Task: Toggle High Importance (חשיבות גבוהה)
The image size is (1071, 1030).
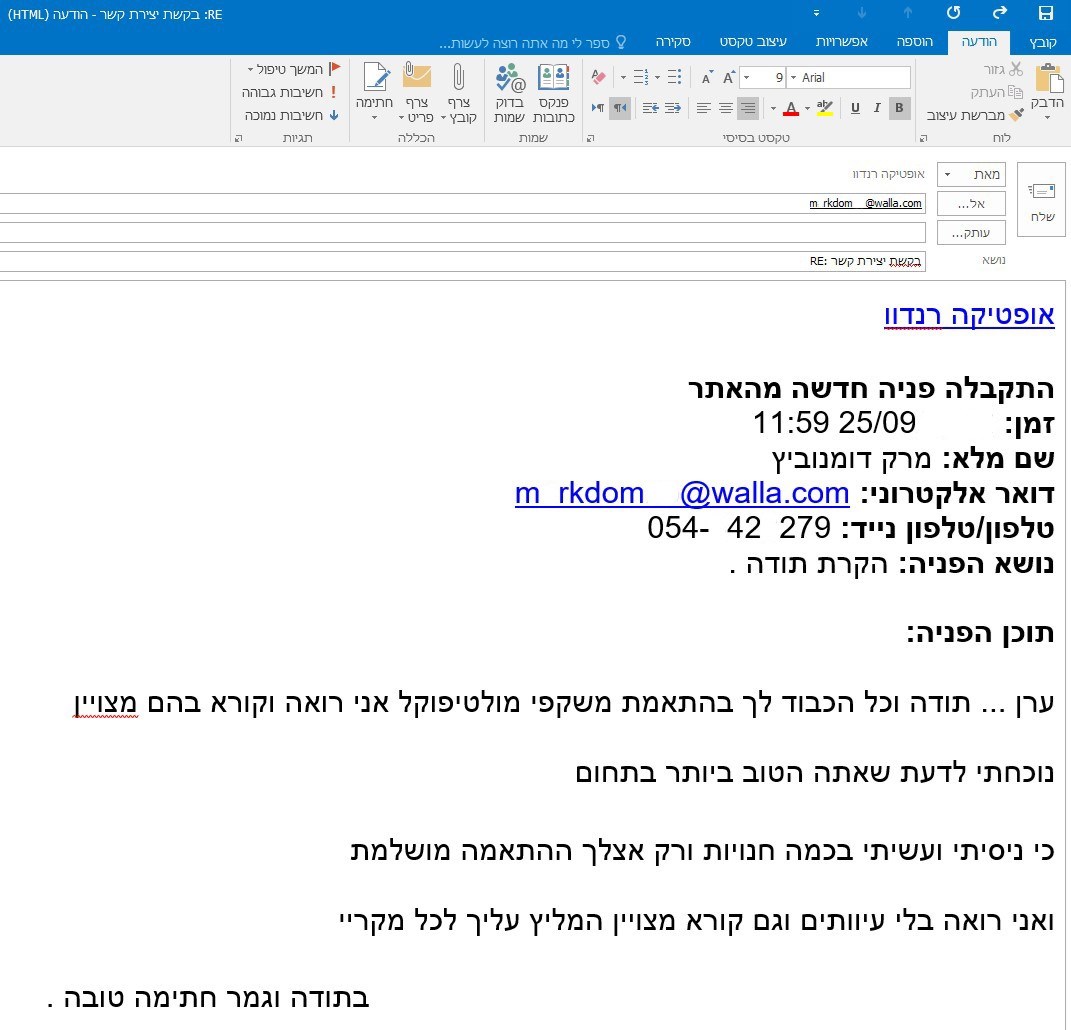Action: click(x=290, y=92)
